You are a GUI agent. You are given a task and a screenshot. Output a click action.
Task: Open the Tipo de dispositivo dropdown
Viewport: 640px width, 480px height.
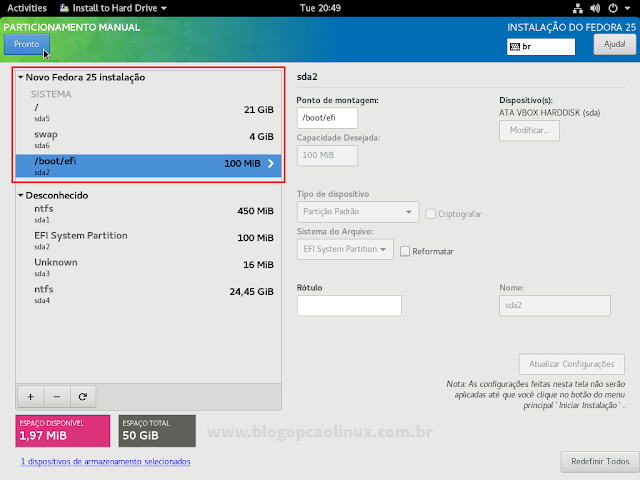(x=358, y=212)
